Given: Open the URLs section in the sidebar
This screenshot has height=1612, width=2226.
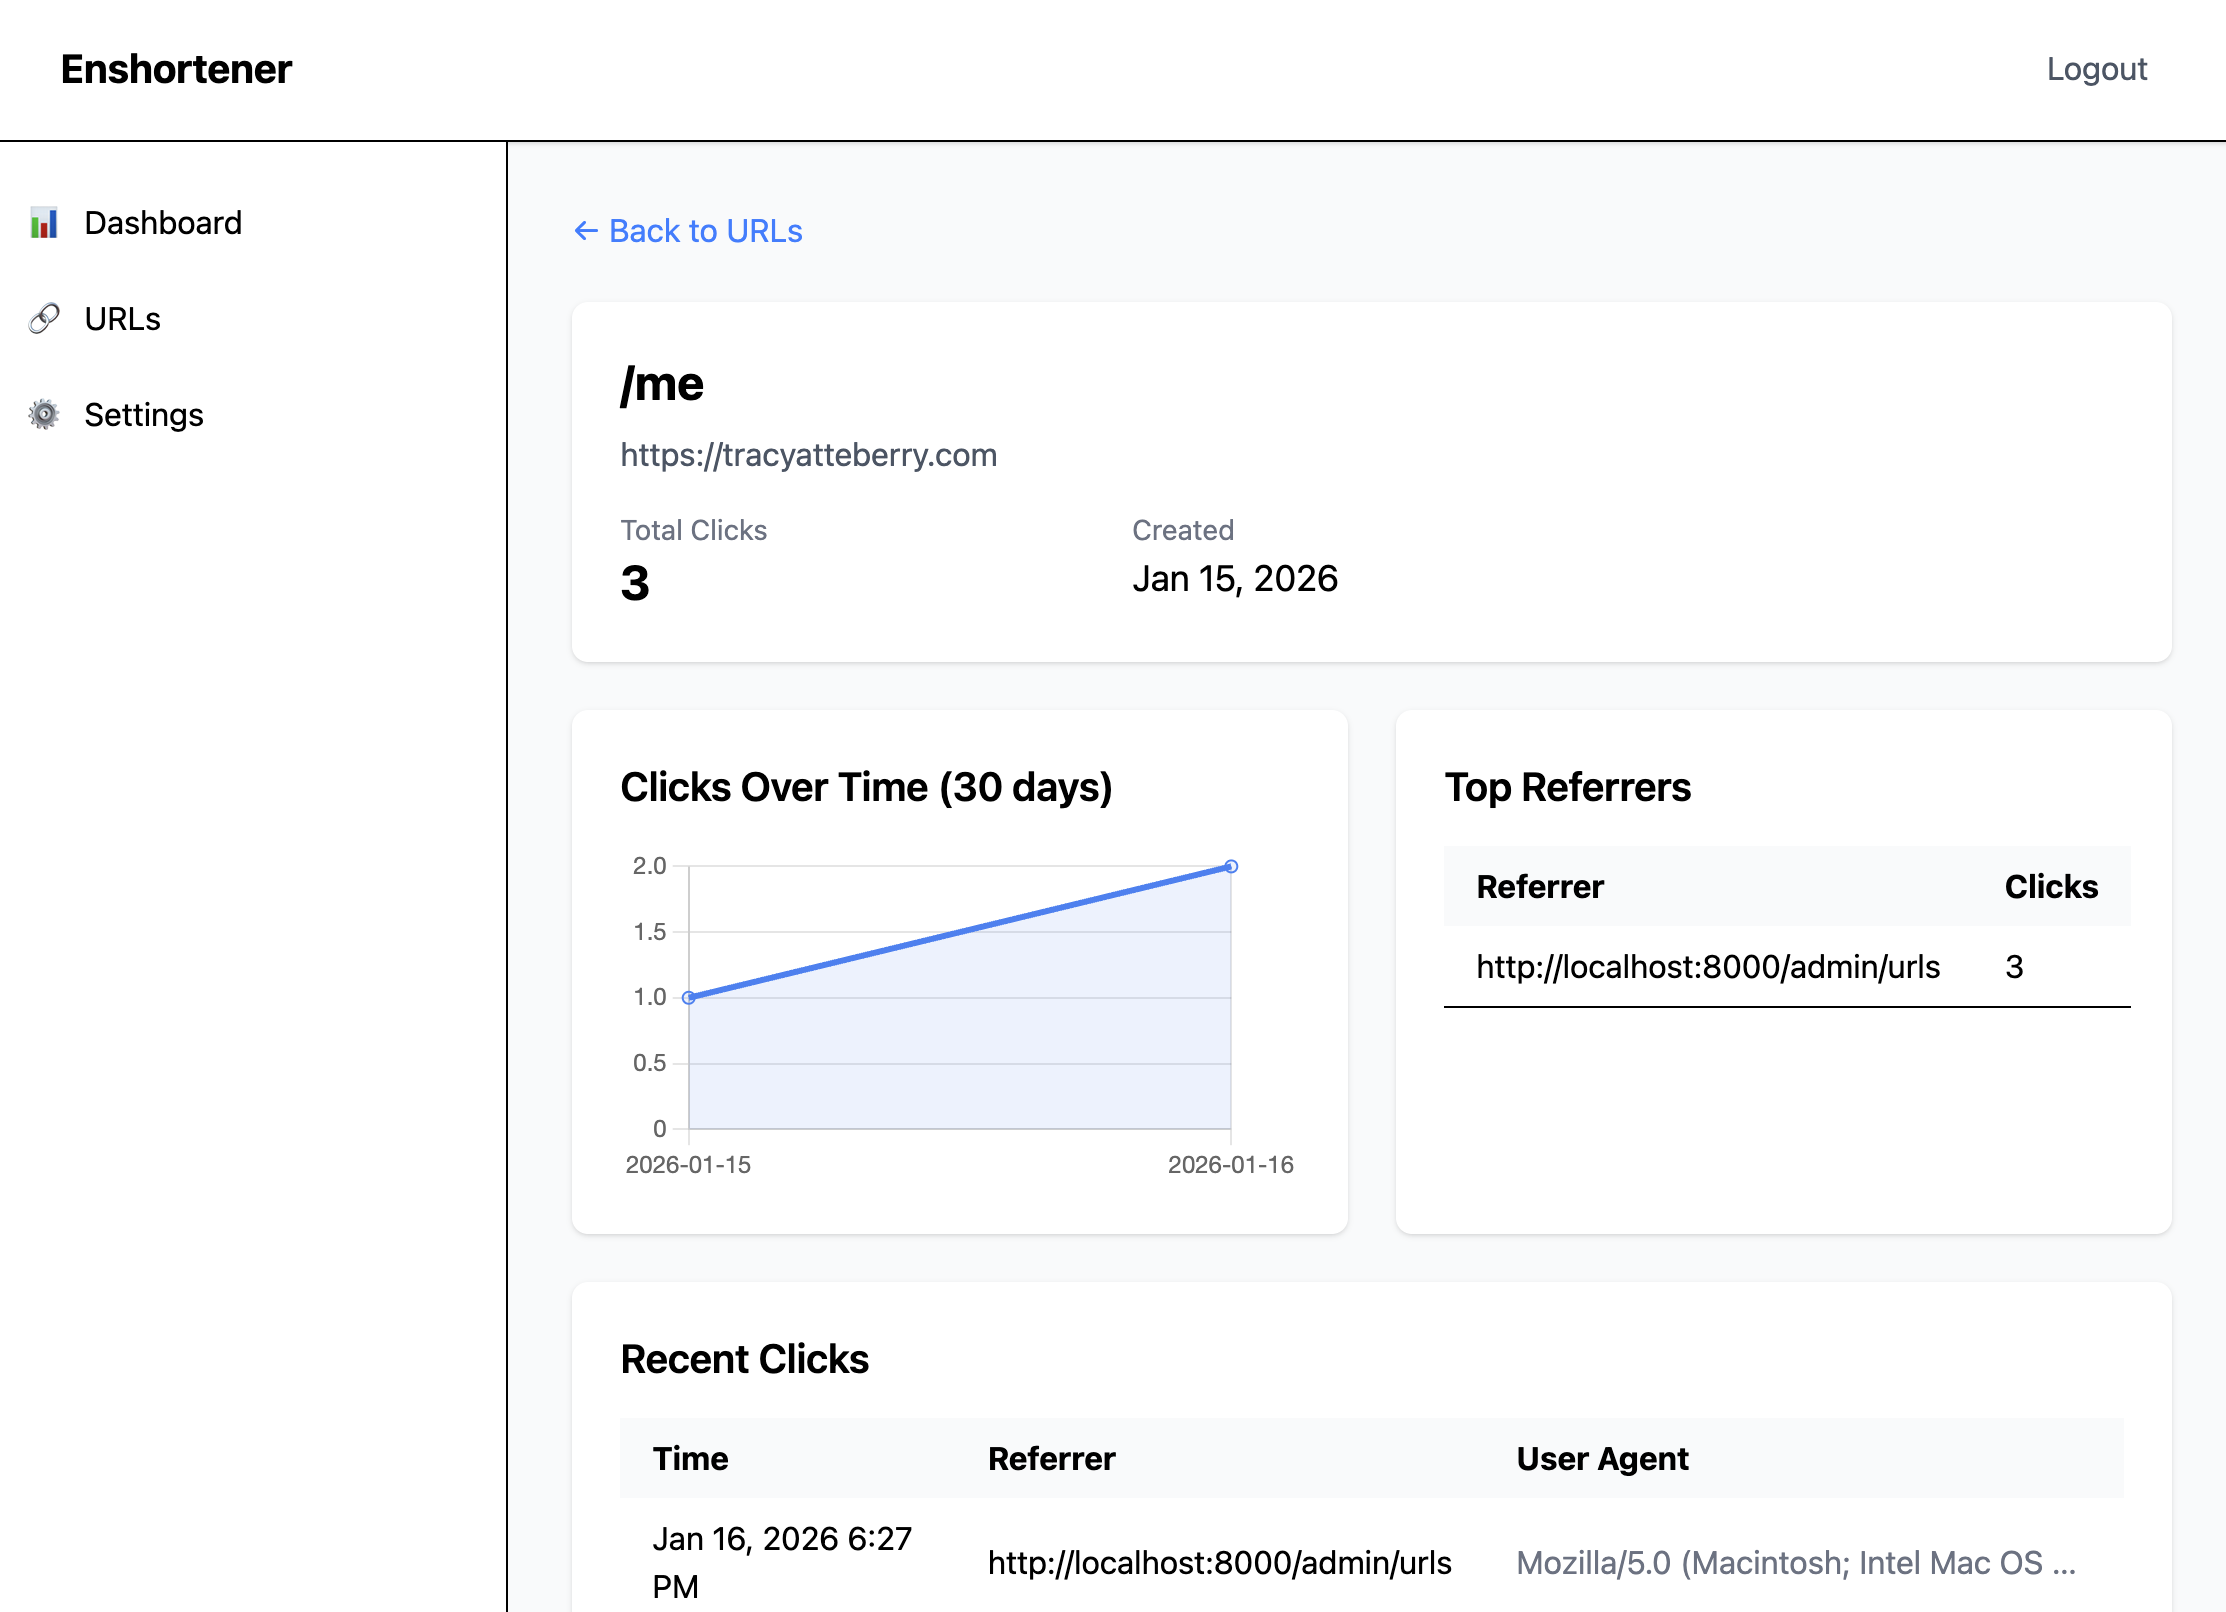Looking at the screenshot, I should (x=122, y=318).
